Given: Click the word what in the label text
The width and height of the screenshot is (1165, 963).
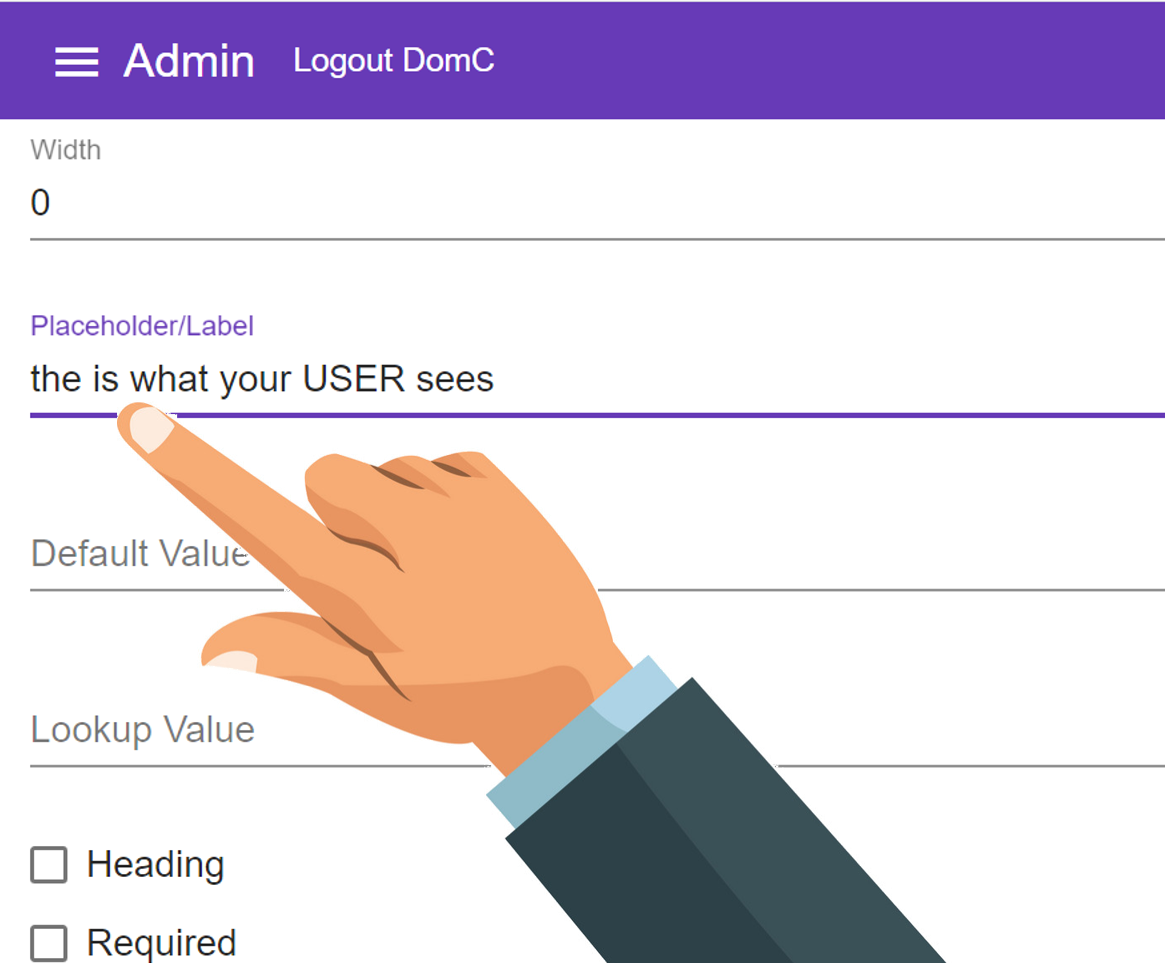Looking at the screenshot, I should click(x=169, y=379).
